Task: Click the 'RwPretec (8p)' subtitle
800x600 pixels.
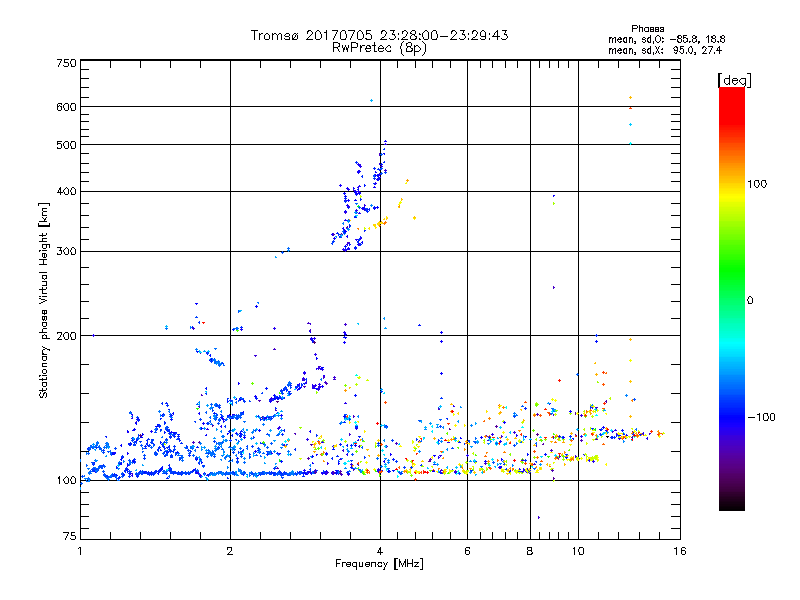Action: [379, 48]
